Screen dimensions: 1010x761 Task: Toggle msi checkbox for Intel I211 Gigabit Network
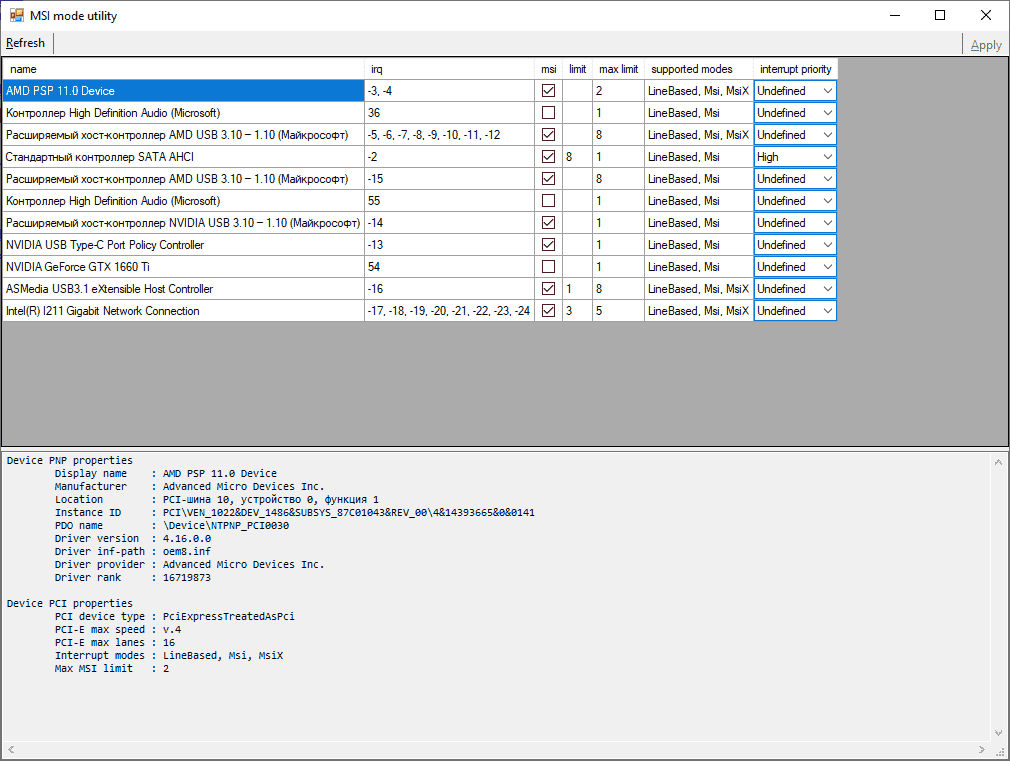click(x=548, y=310)
